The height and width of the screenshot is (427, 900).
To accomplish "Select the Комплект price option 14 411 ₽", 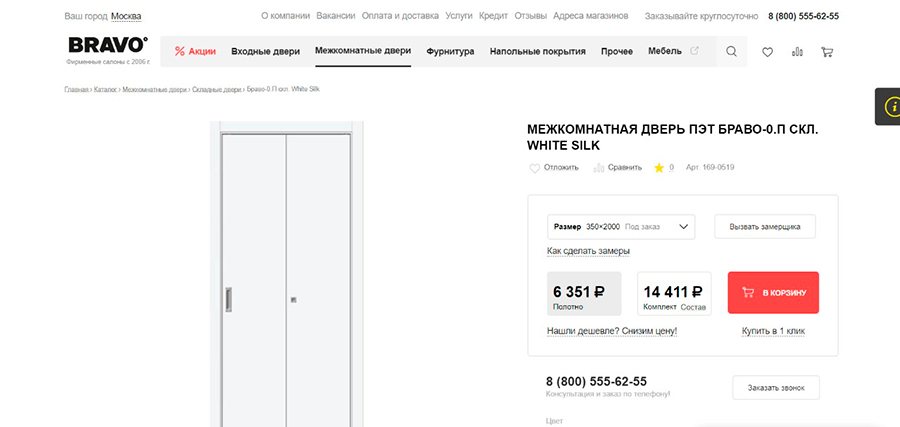I will tap(674, 294).
